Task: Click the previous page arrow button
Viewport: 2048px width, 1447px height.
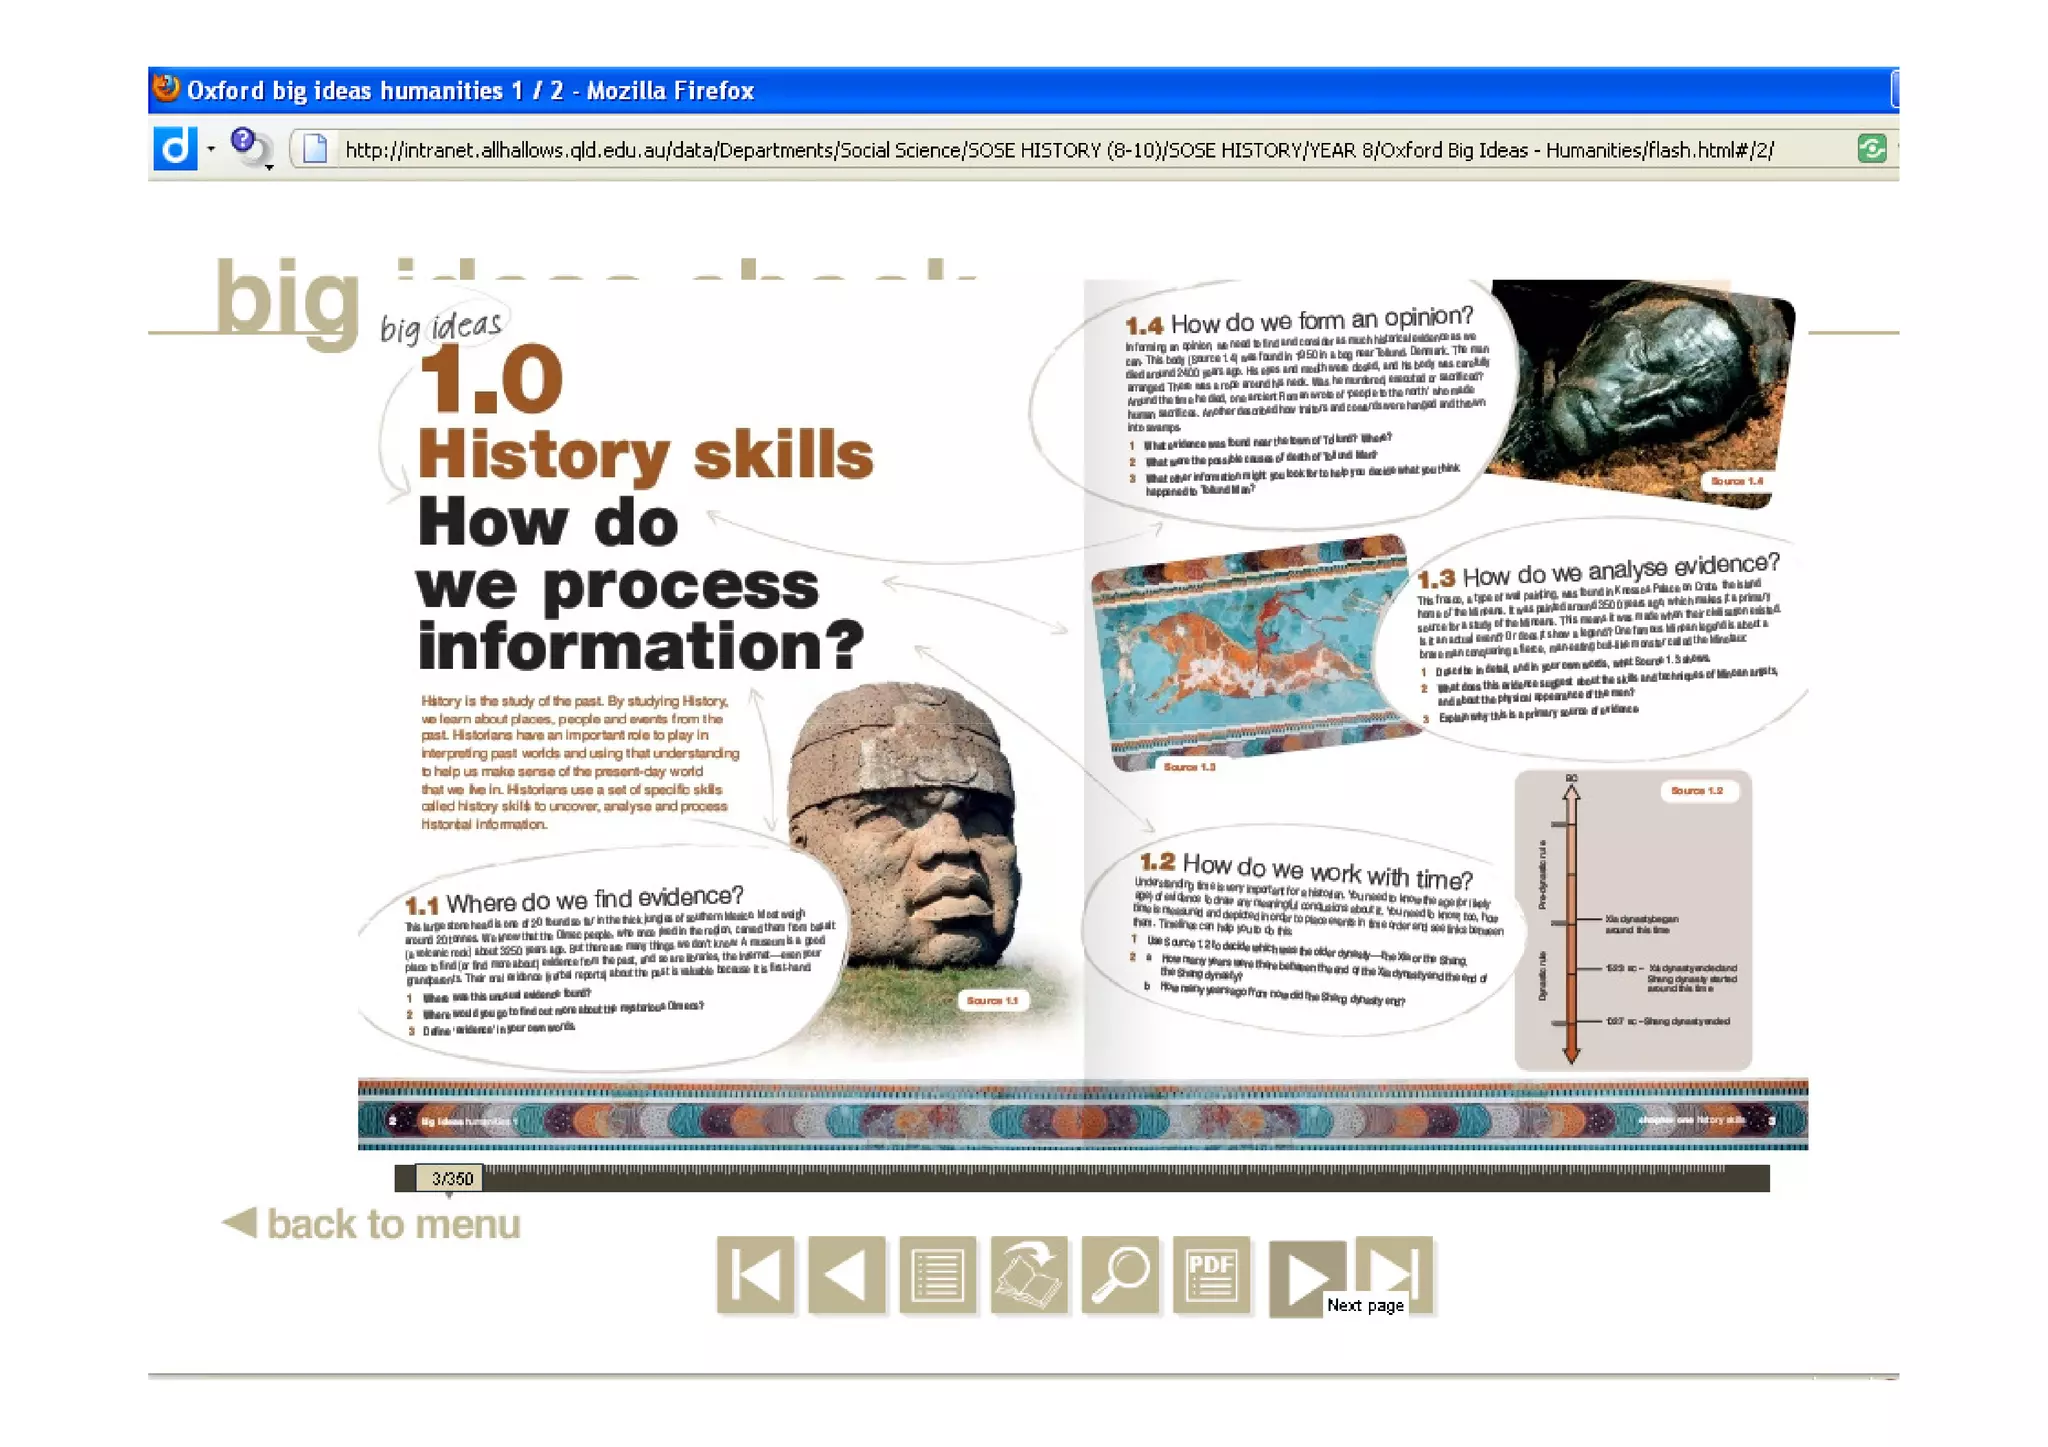Action: pos(846,1274)
